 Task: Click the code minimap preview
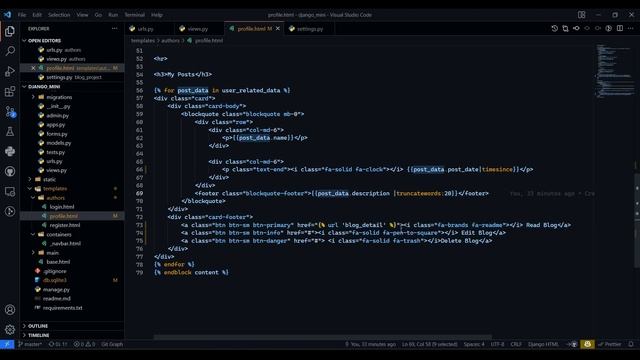(615, 71)
